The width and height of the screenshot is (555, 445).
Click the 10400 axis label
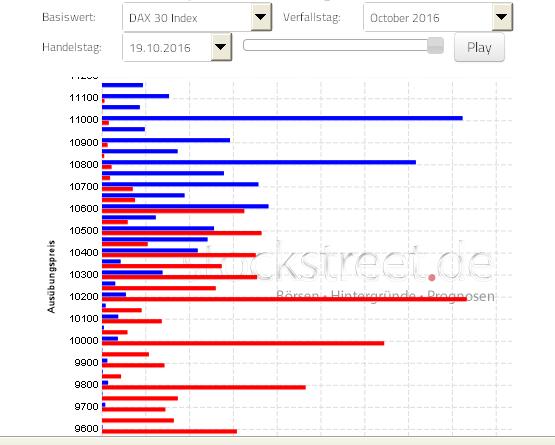84,253
